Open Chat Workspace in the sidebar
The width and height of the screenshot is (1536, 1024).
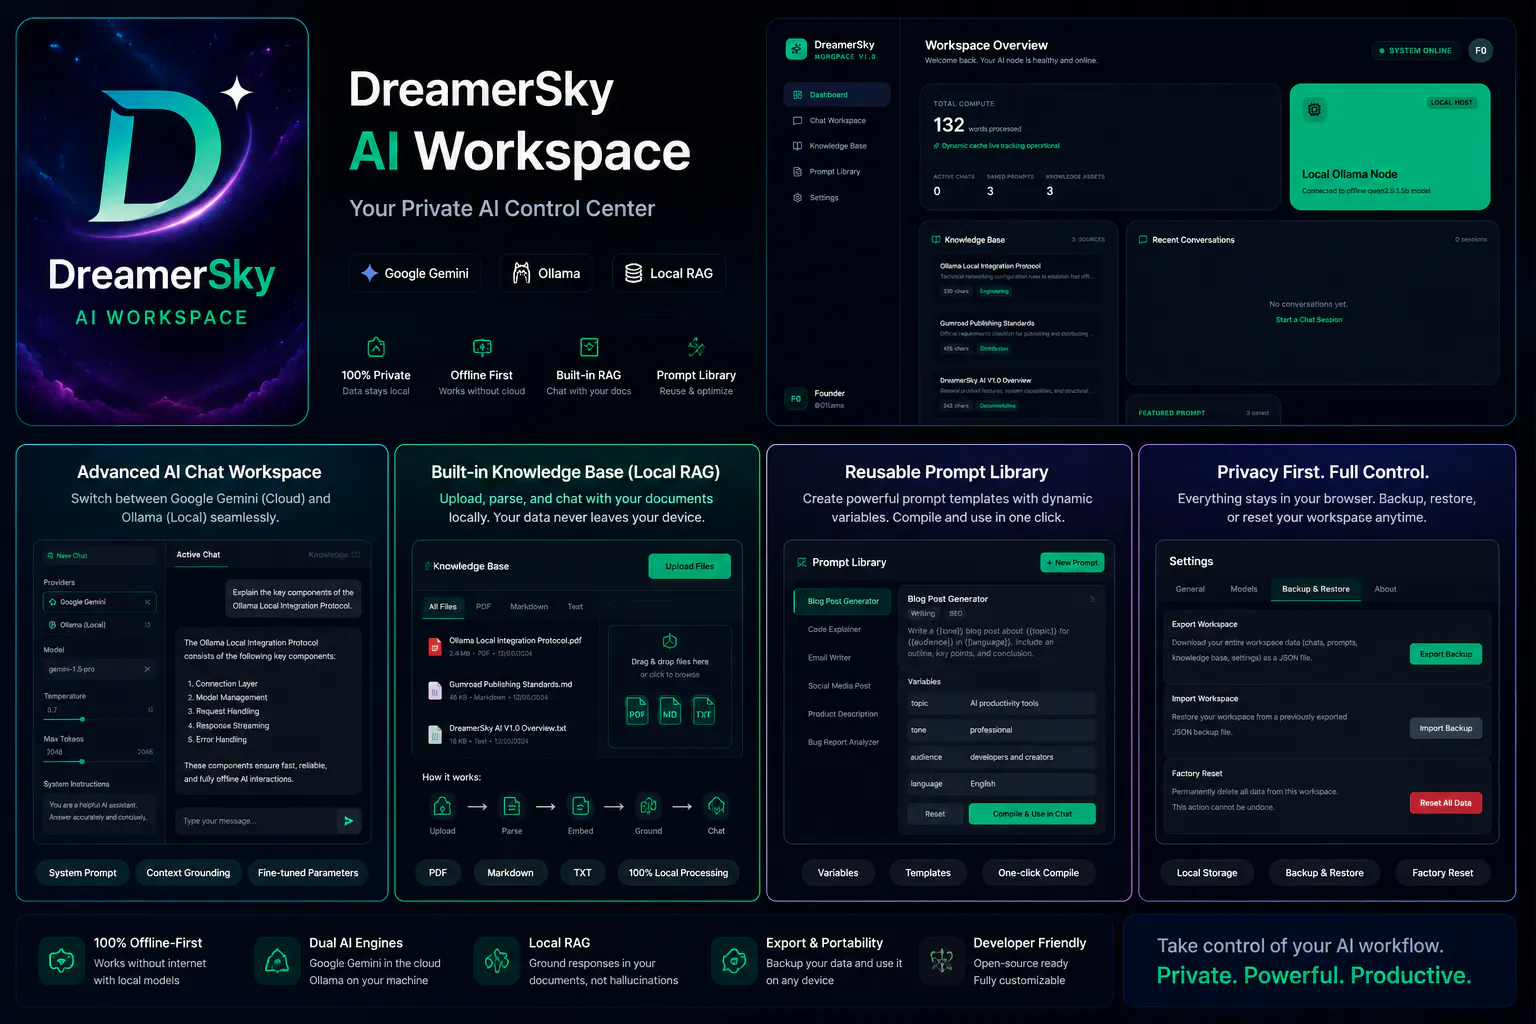(x=836, y=121)
